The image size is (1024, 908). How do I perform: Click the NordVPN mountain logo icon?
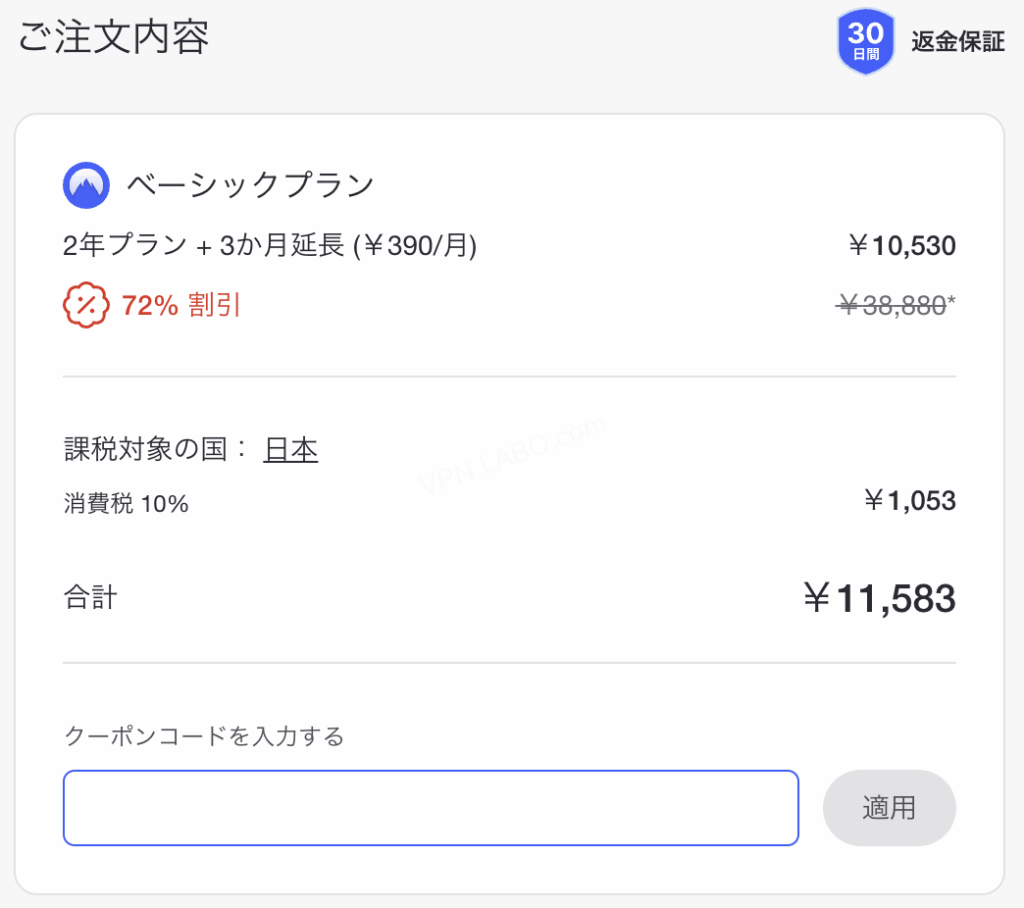pos(86,185)
